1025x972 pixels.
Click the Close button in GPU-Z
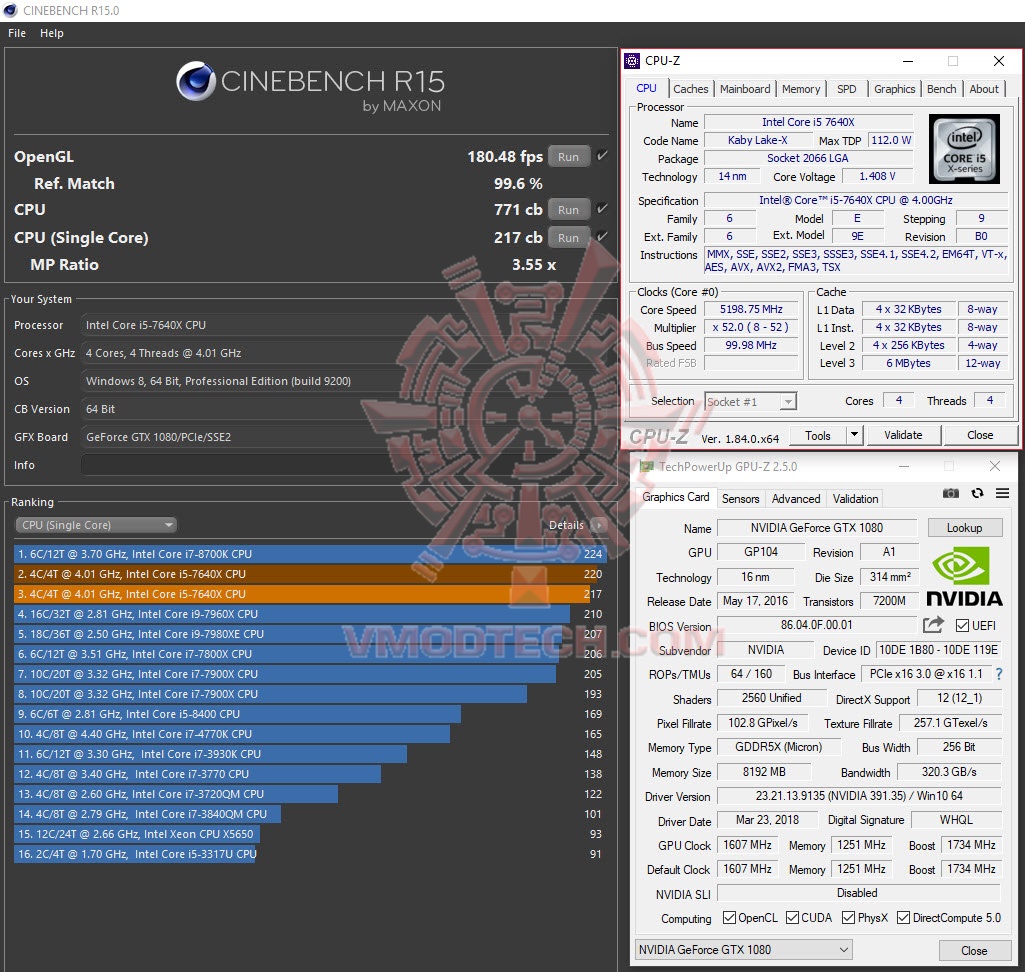974,950
